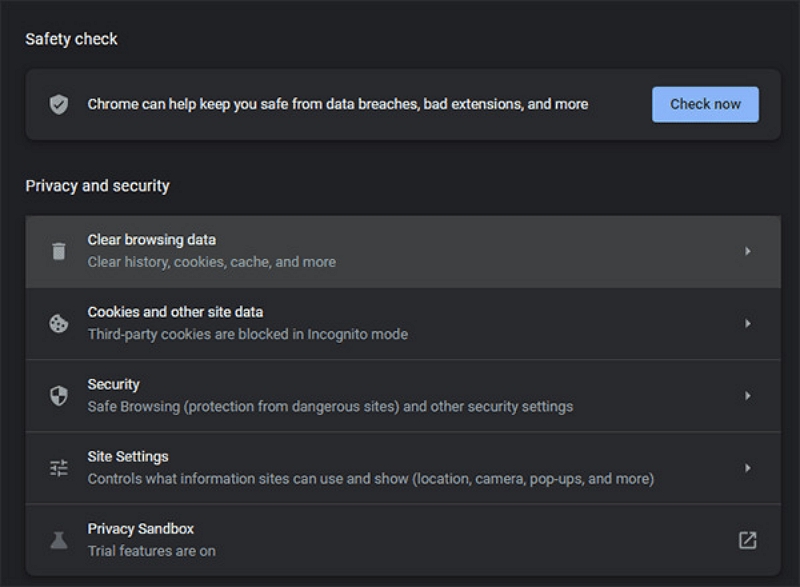The width and height of the screenshot is (800, 587).
Task: Expand Site Settings with its chevron
Action: (747, 468)
